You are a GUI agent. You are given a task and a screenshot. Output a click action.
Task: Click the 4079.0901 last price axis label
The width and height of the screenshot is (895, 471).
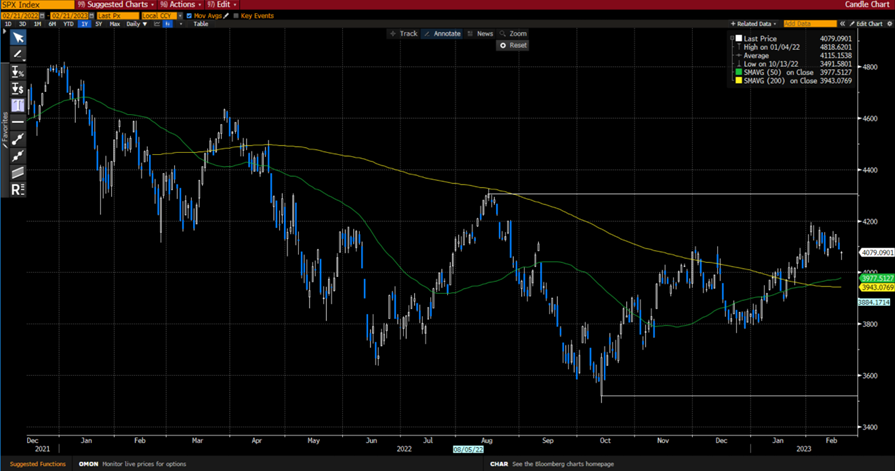(x=877, y=252)
